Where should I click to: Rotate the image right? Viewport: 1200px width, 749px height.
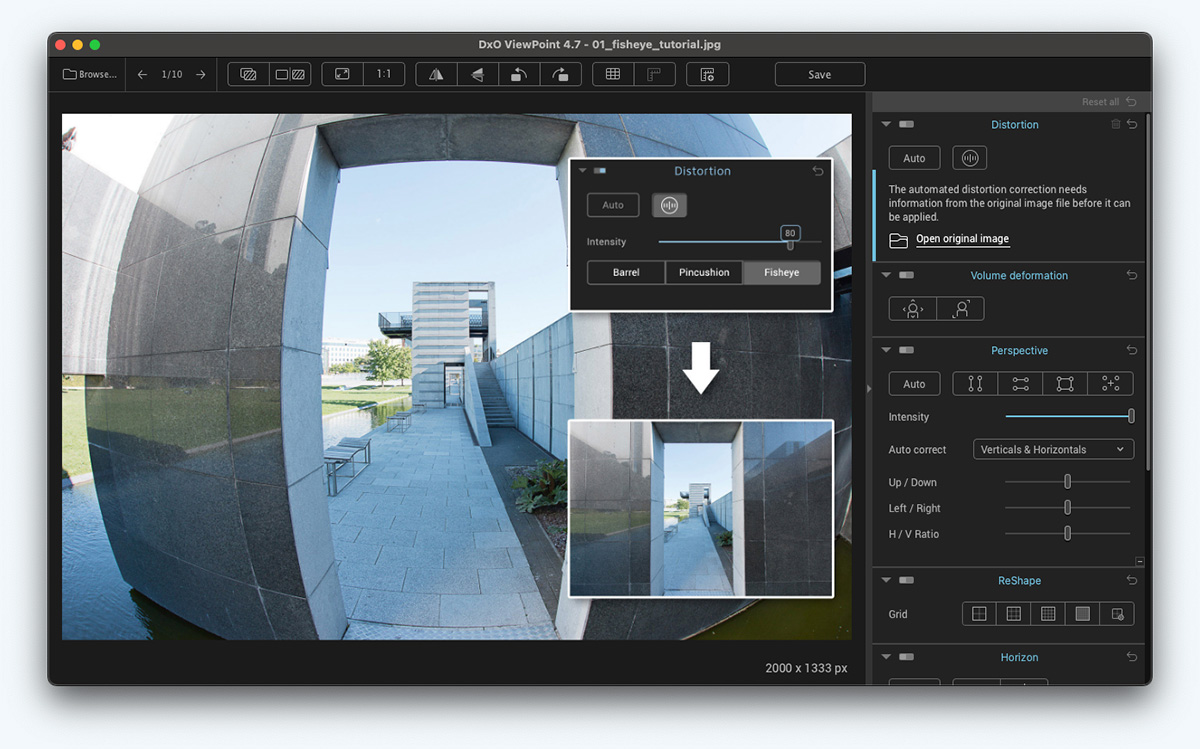(x=560, y=75)
